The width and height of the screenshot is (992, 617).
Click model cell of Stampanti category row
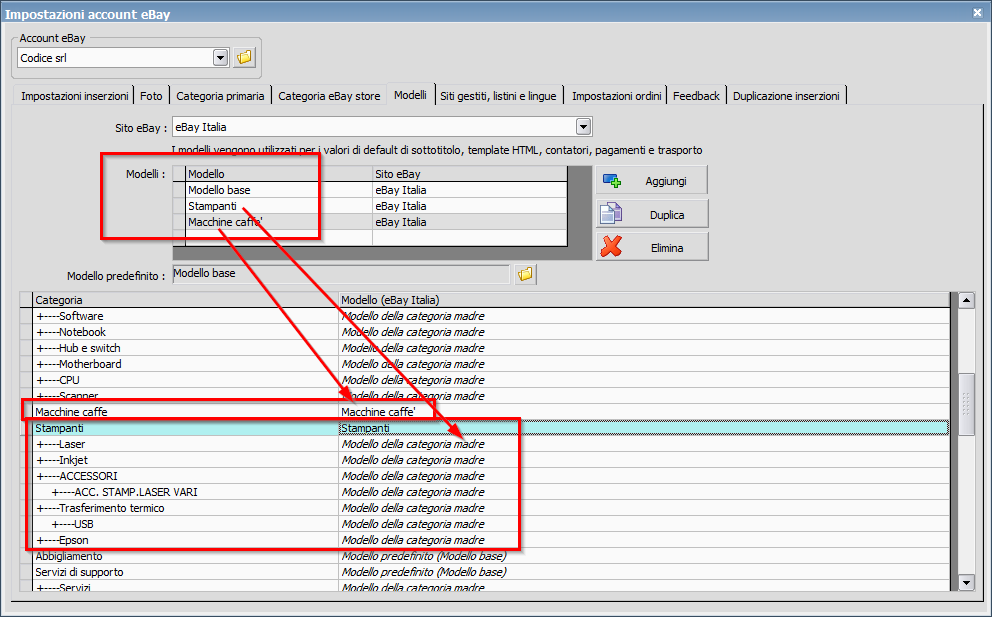644,428
